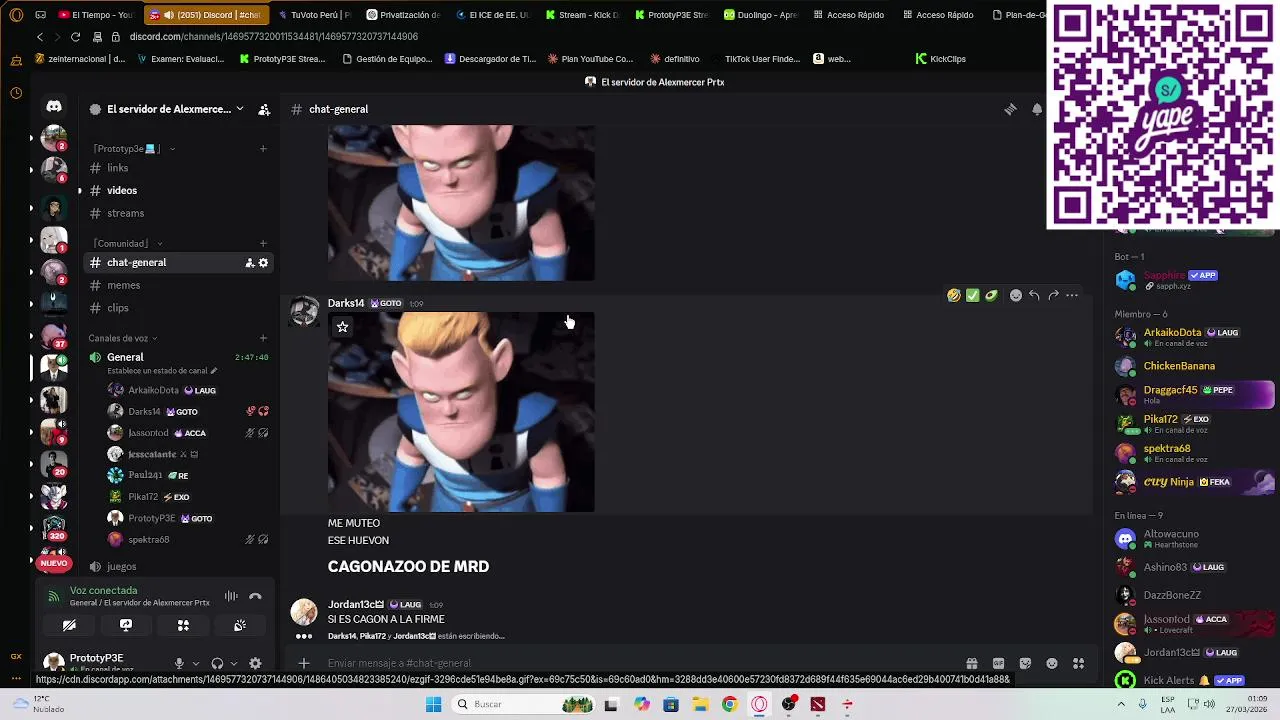Invite people using server header icon
Viewport: 1280px width, 720px height.
pyautogui.click(x=264, y=109)
